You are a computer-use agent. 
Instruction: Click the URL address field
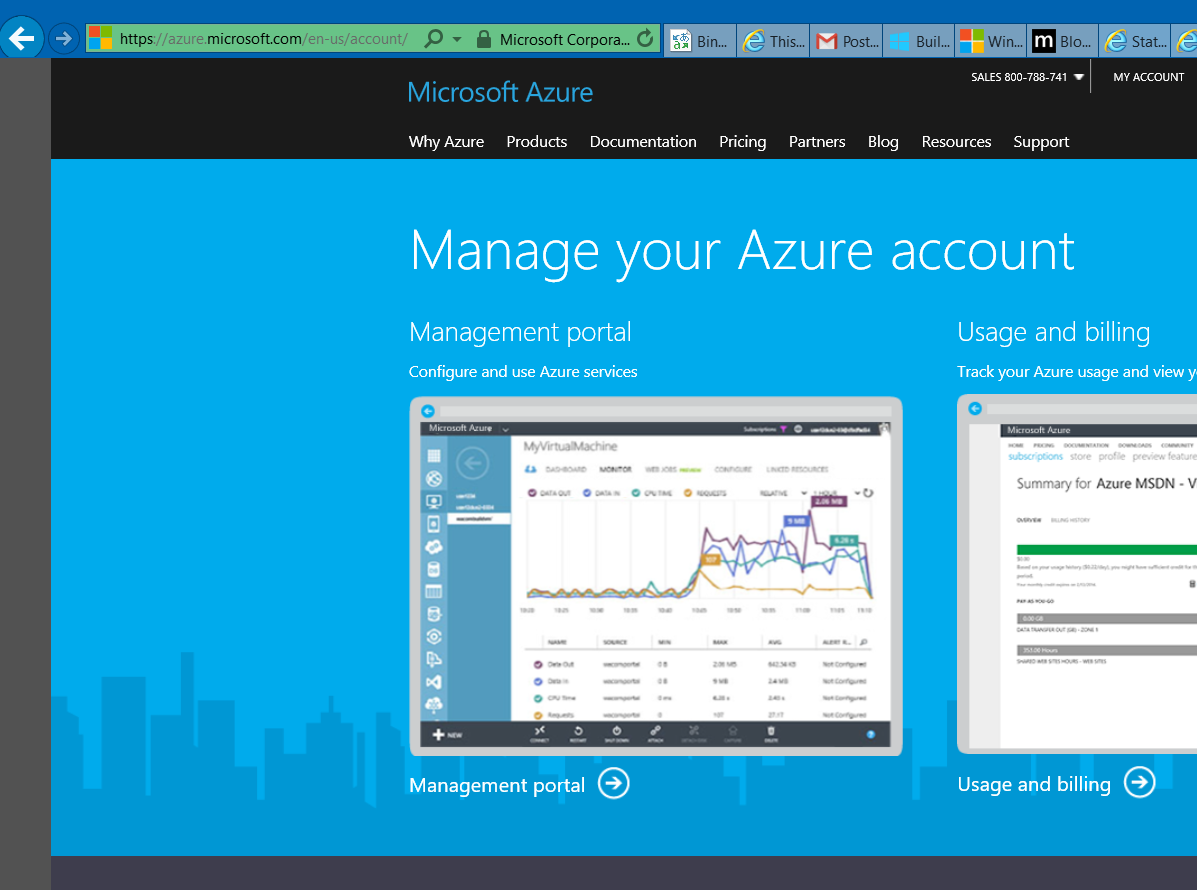(265, 40)
